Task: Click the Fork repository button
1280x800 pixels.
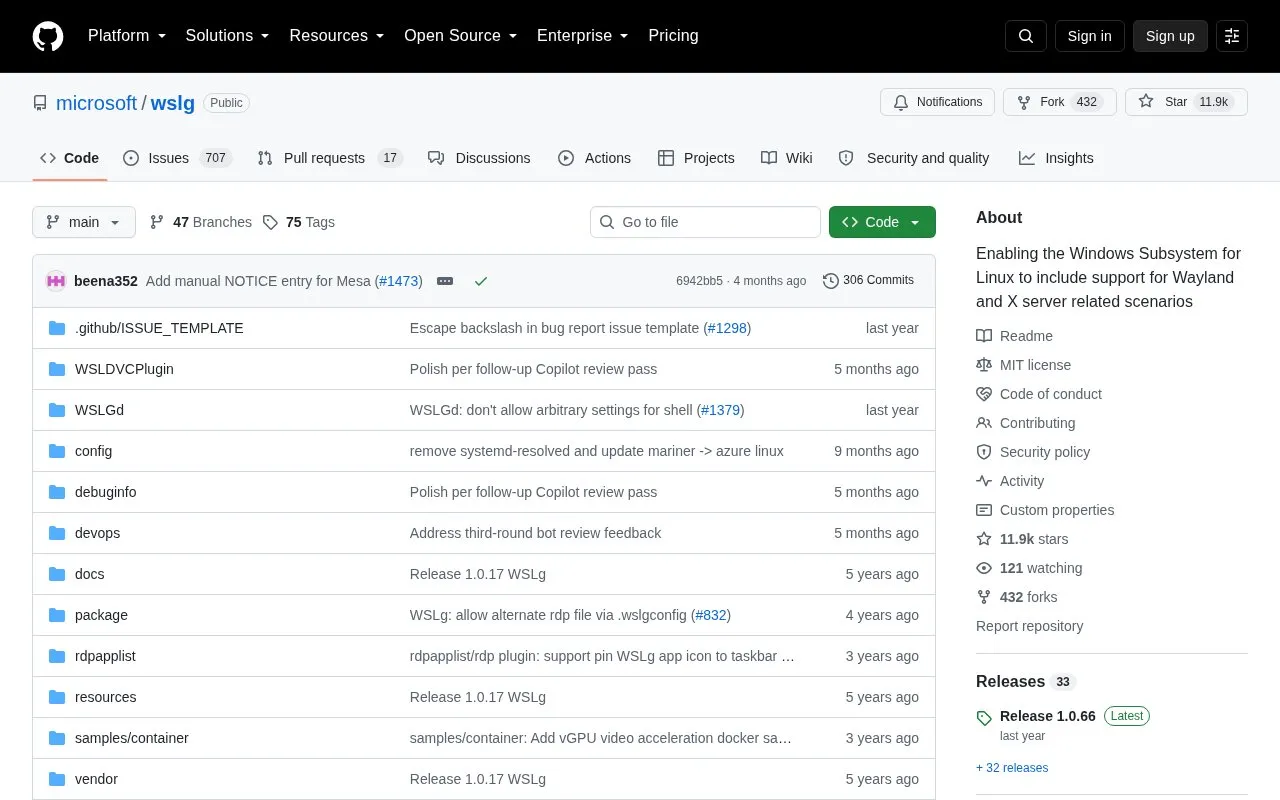Action: (1060, 102)
